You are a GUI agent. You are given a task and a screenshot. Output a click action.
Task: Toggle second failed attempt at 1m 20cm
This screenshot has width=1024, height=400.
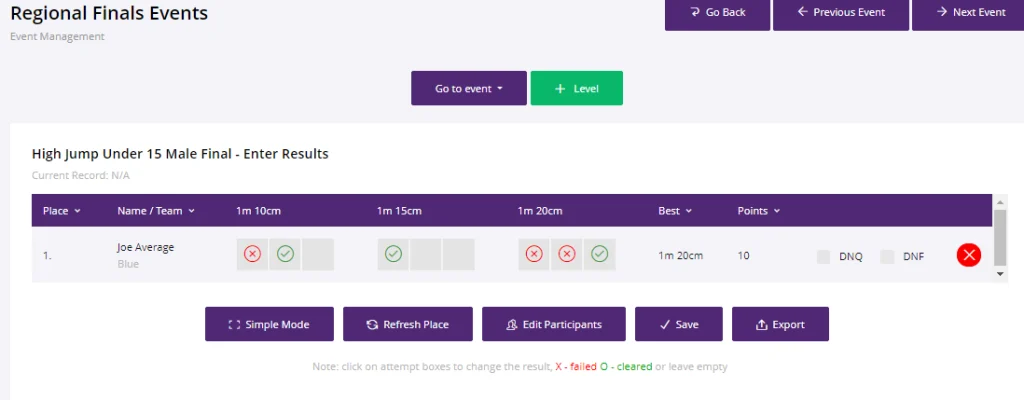point(567,254)
